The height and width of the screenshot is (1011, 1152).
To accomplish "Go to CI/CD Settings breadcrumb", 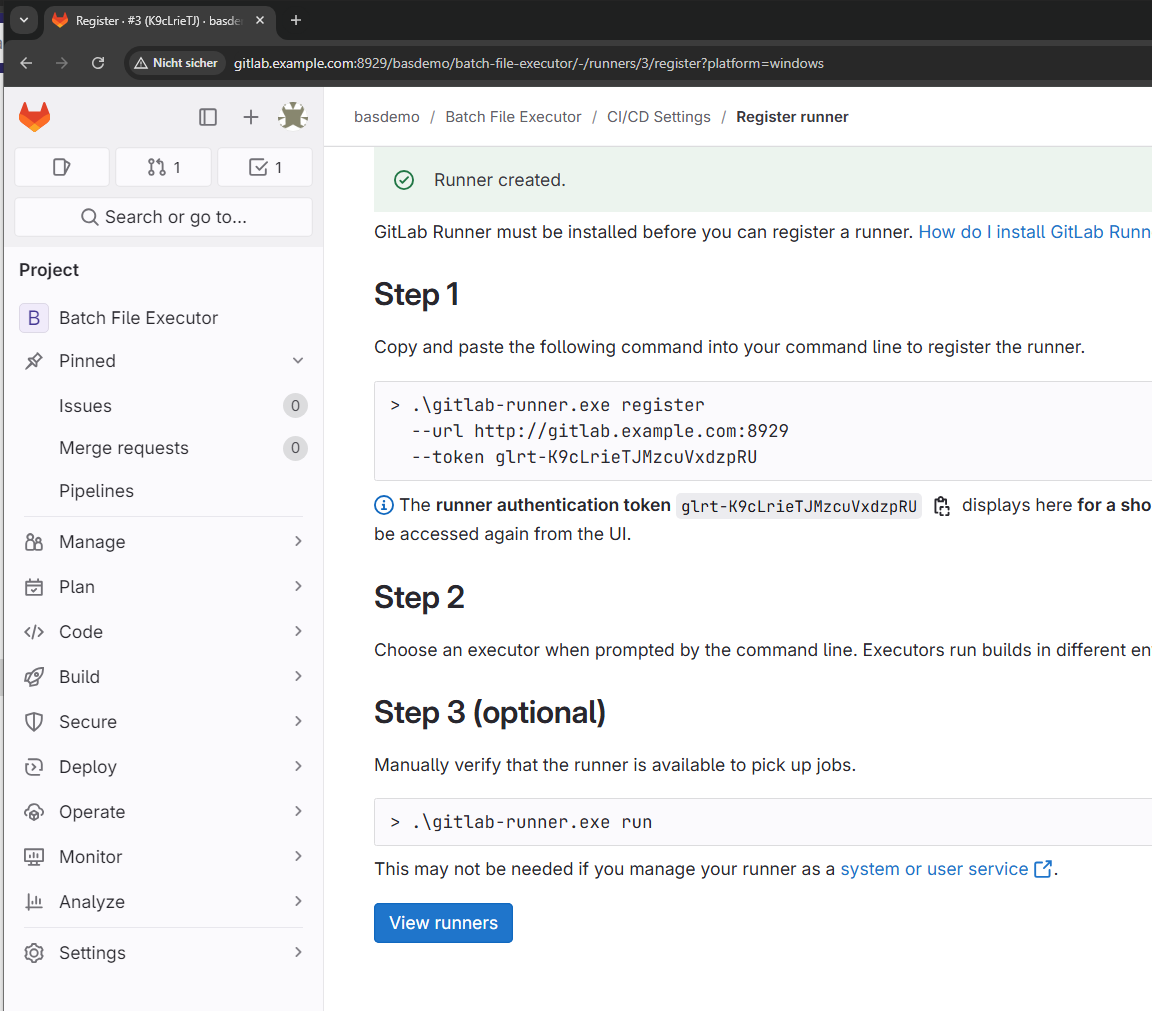I will [658, 117].
